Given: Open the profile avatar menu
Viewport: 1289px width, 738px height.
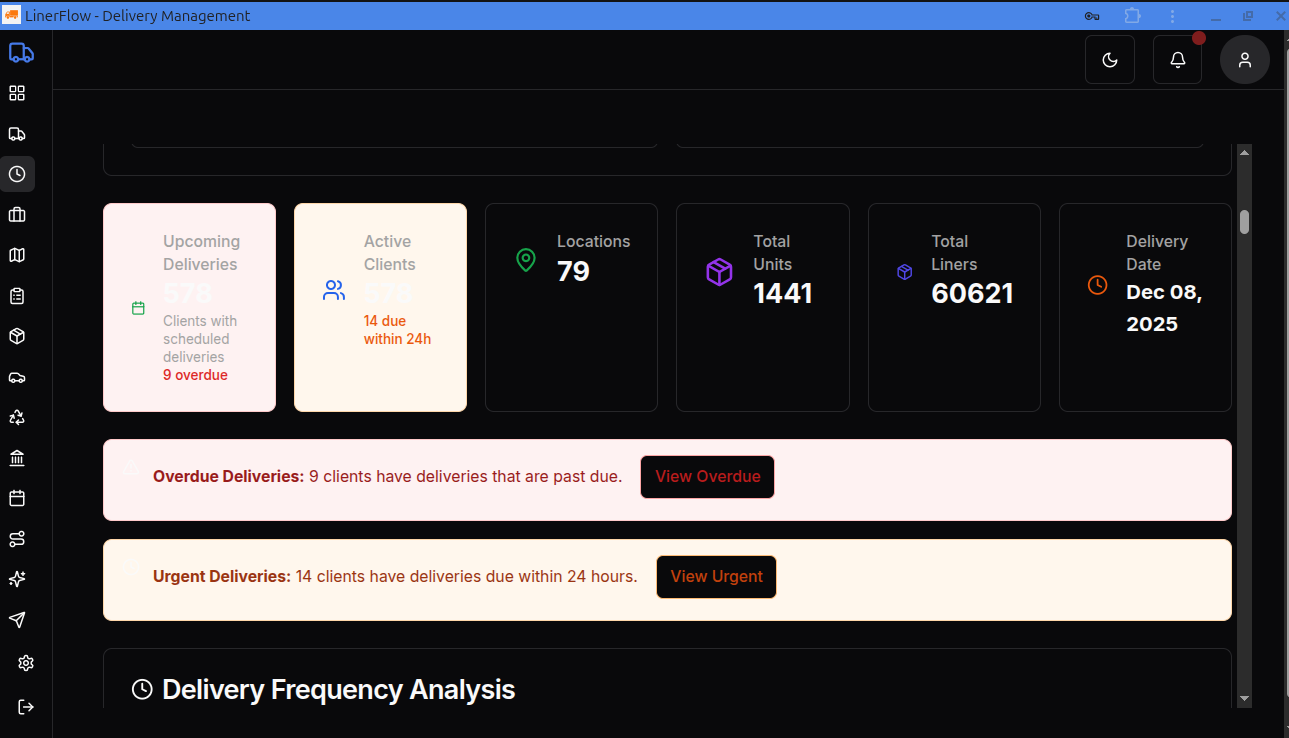Looking at the screenshot, I should (x=1244, y=59).
